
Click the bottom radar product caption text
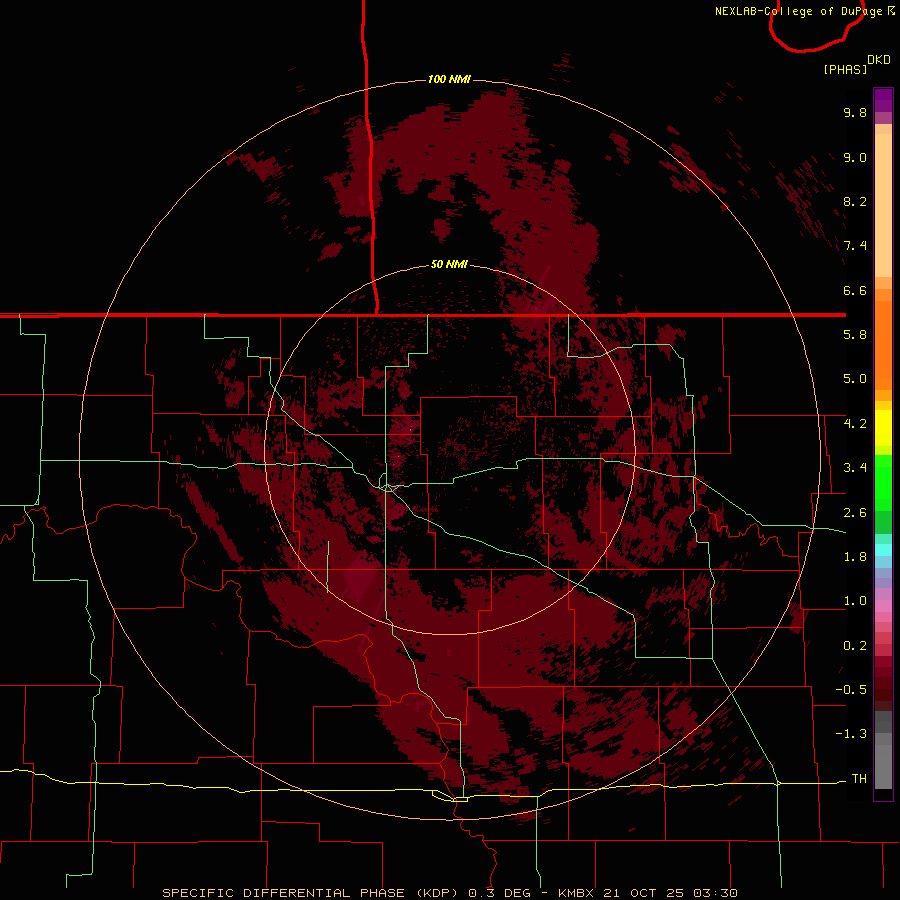coord(450,893)
